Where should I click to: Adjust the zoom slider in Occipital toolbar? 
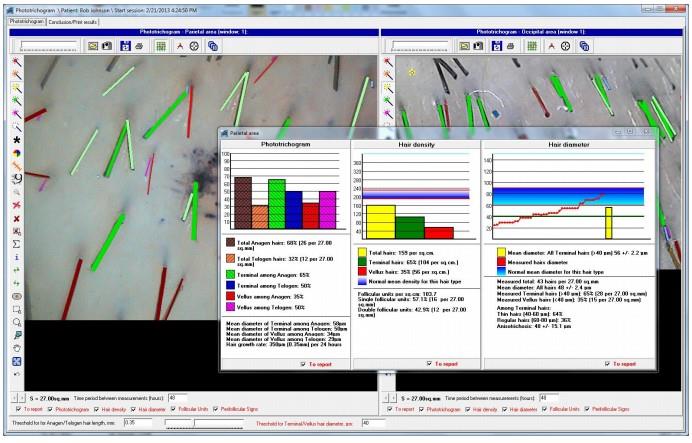click(x=420, y=46)
